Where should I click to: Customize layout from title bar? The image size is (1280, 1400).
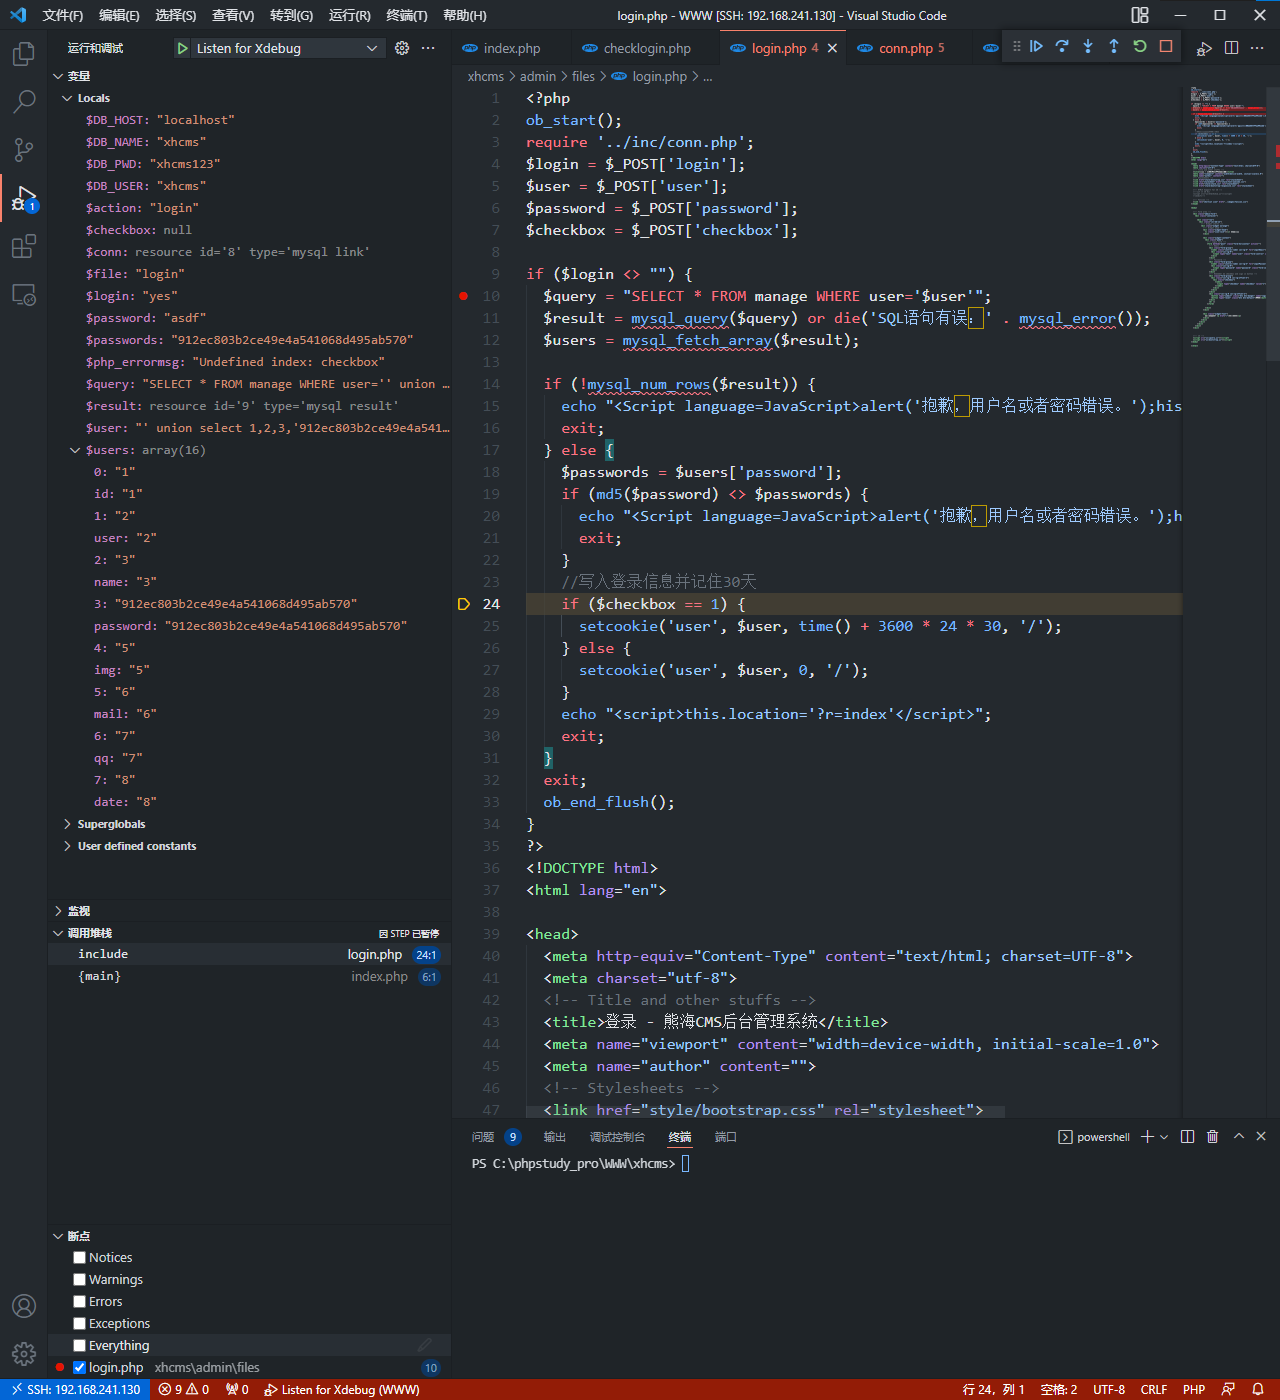click(x=1140, y=15)
